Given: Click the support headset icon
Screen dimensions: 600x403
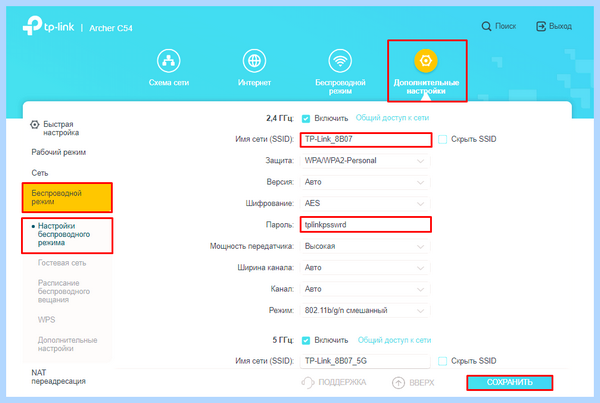Looking at the screenshot, I should 308,382.
